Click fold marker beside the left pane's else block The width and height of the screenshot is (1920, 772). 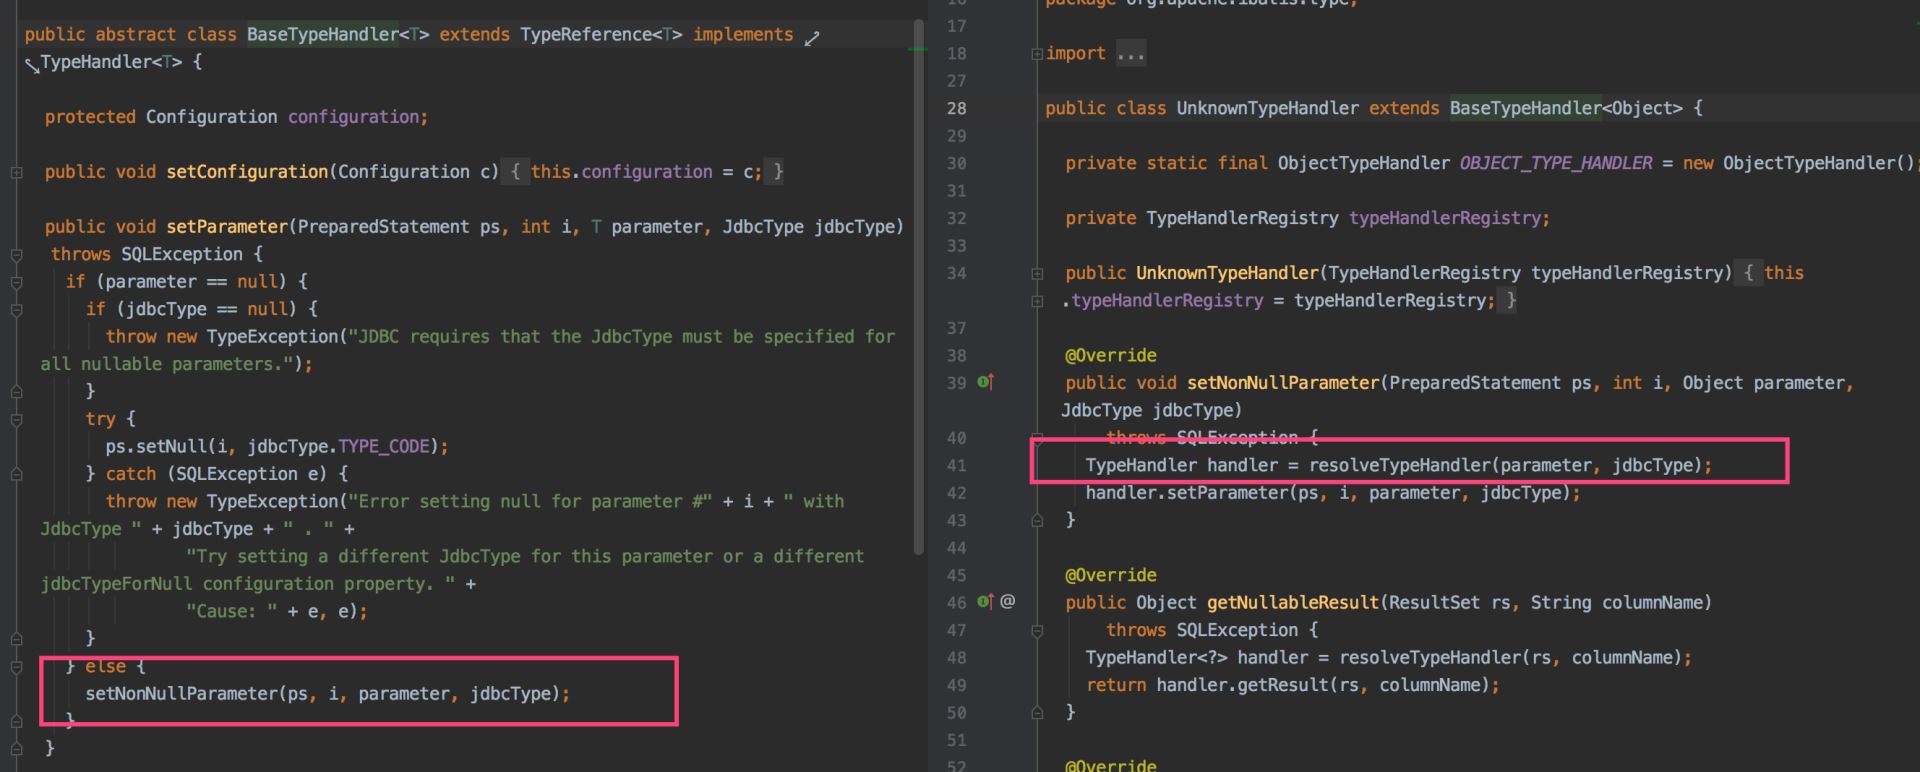[16, 667]
